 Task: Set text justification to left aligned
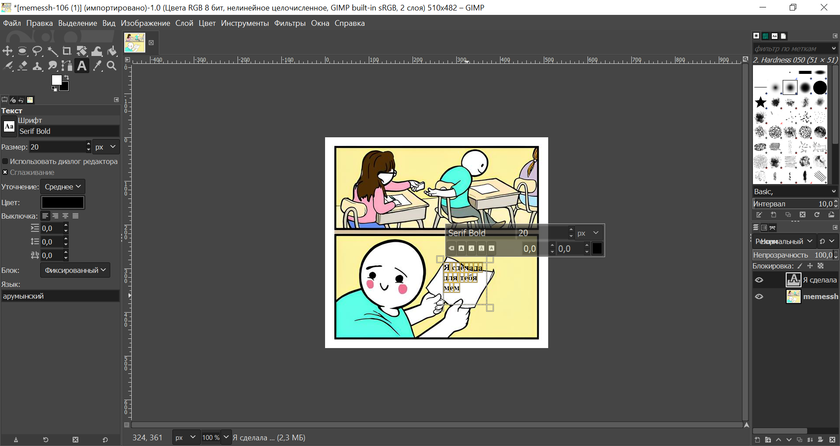(x=45, y=216)
